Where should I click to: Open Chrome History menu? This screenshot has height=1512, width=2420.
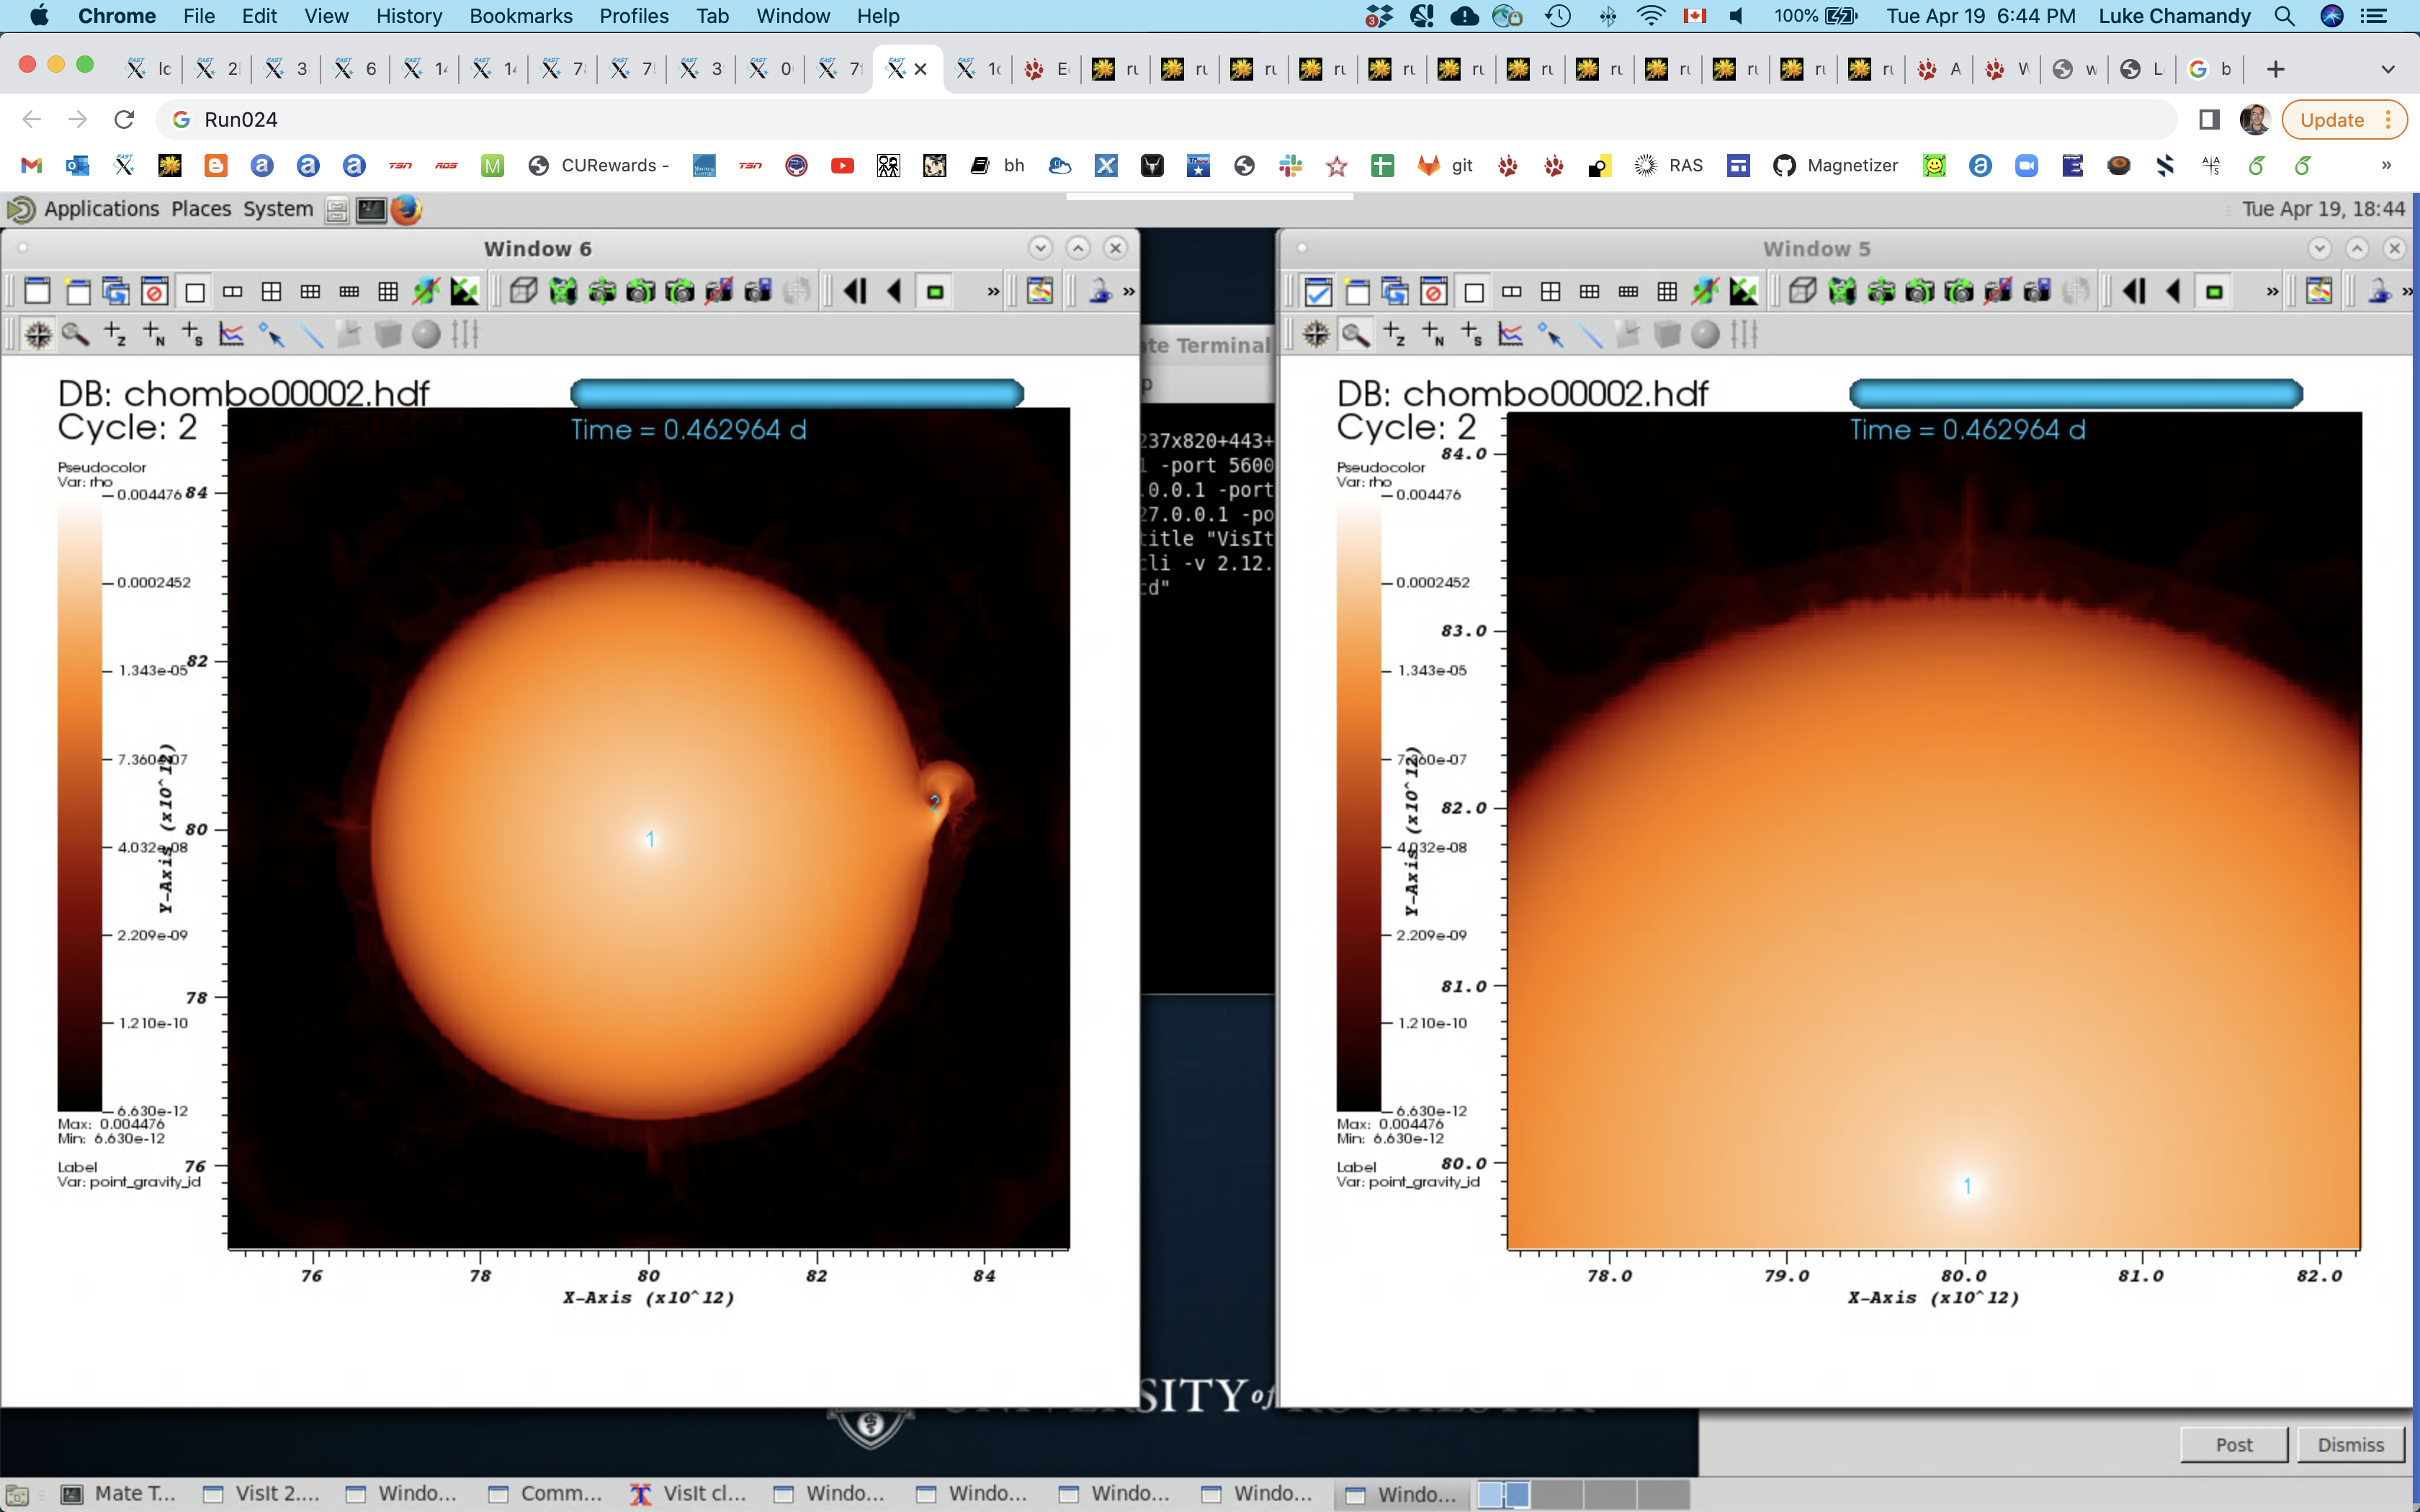(x=409, y=16)
